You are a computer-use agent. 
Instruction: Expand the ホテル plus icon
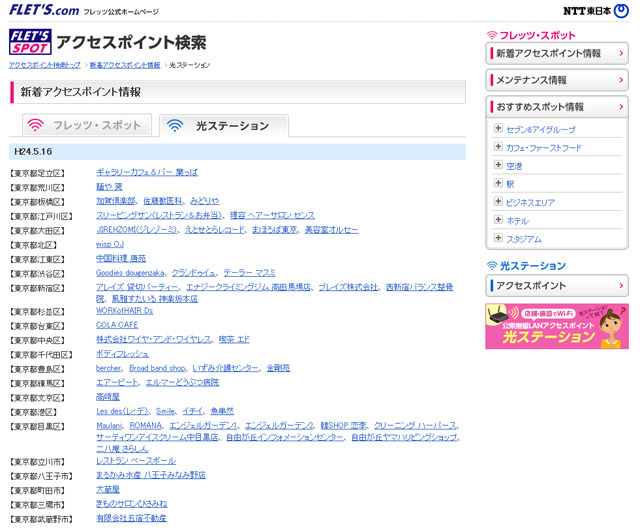point(498,219)
